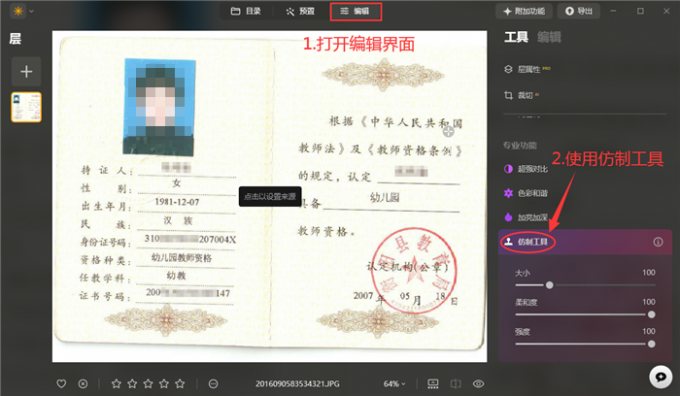Open the 层属性 layer properties tool

tap(527, 69)
